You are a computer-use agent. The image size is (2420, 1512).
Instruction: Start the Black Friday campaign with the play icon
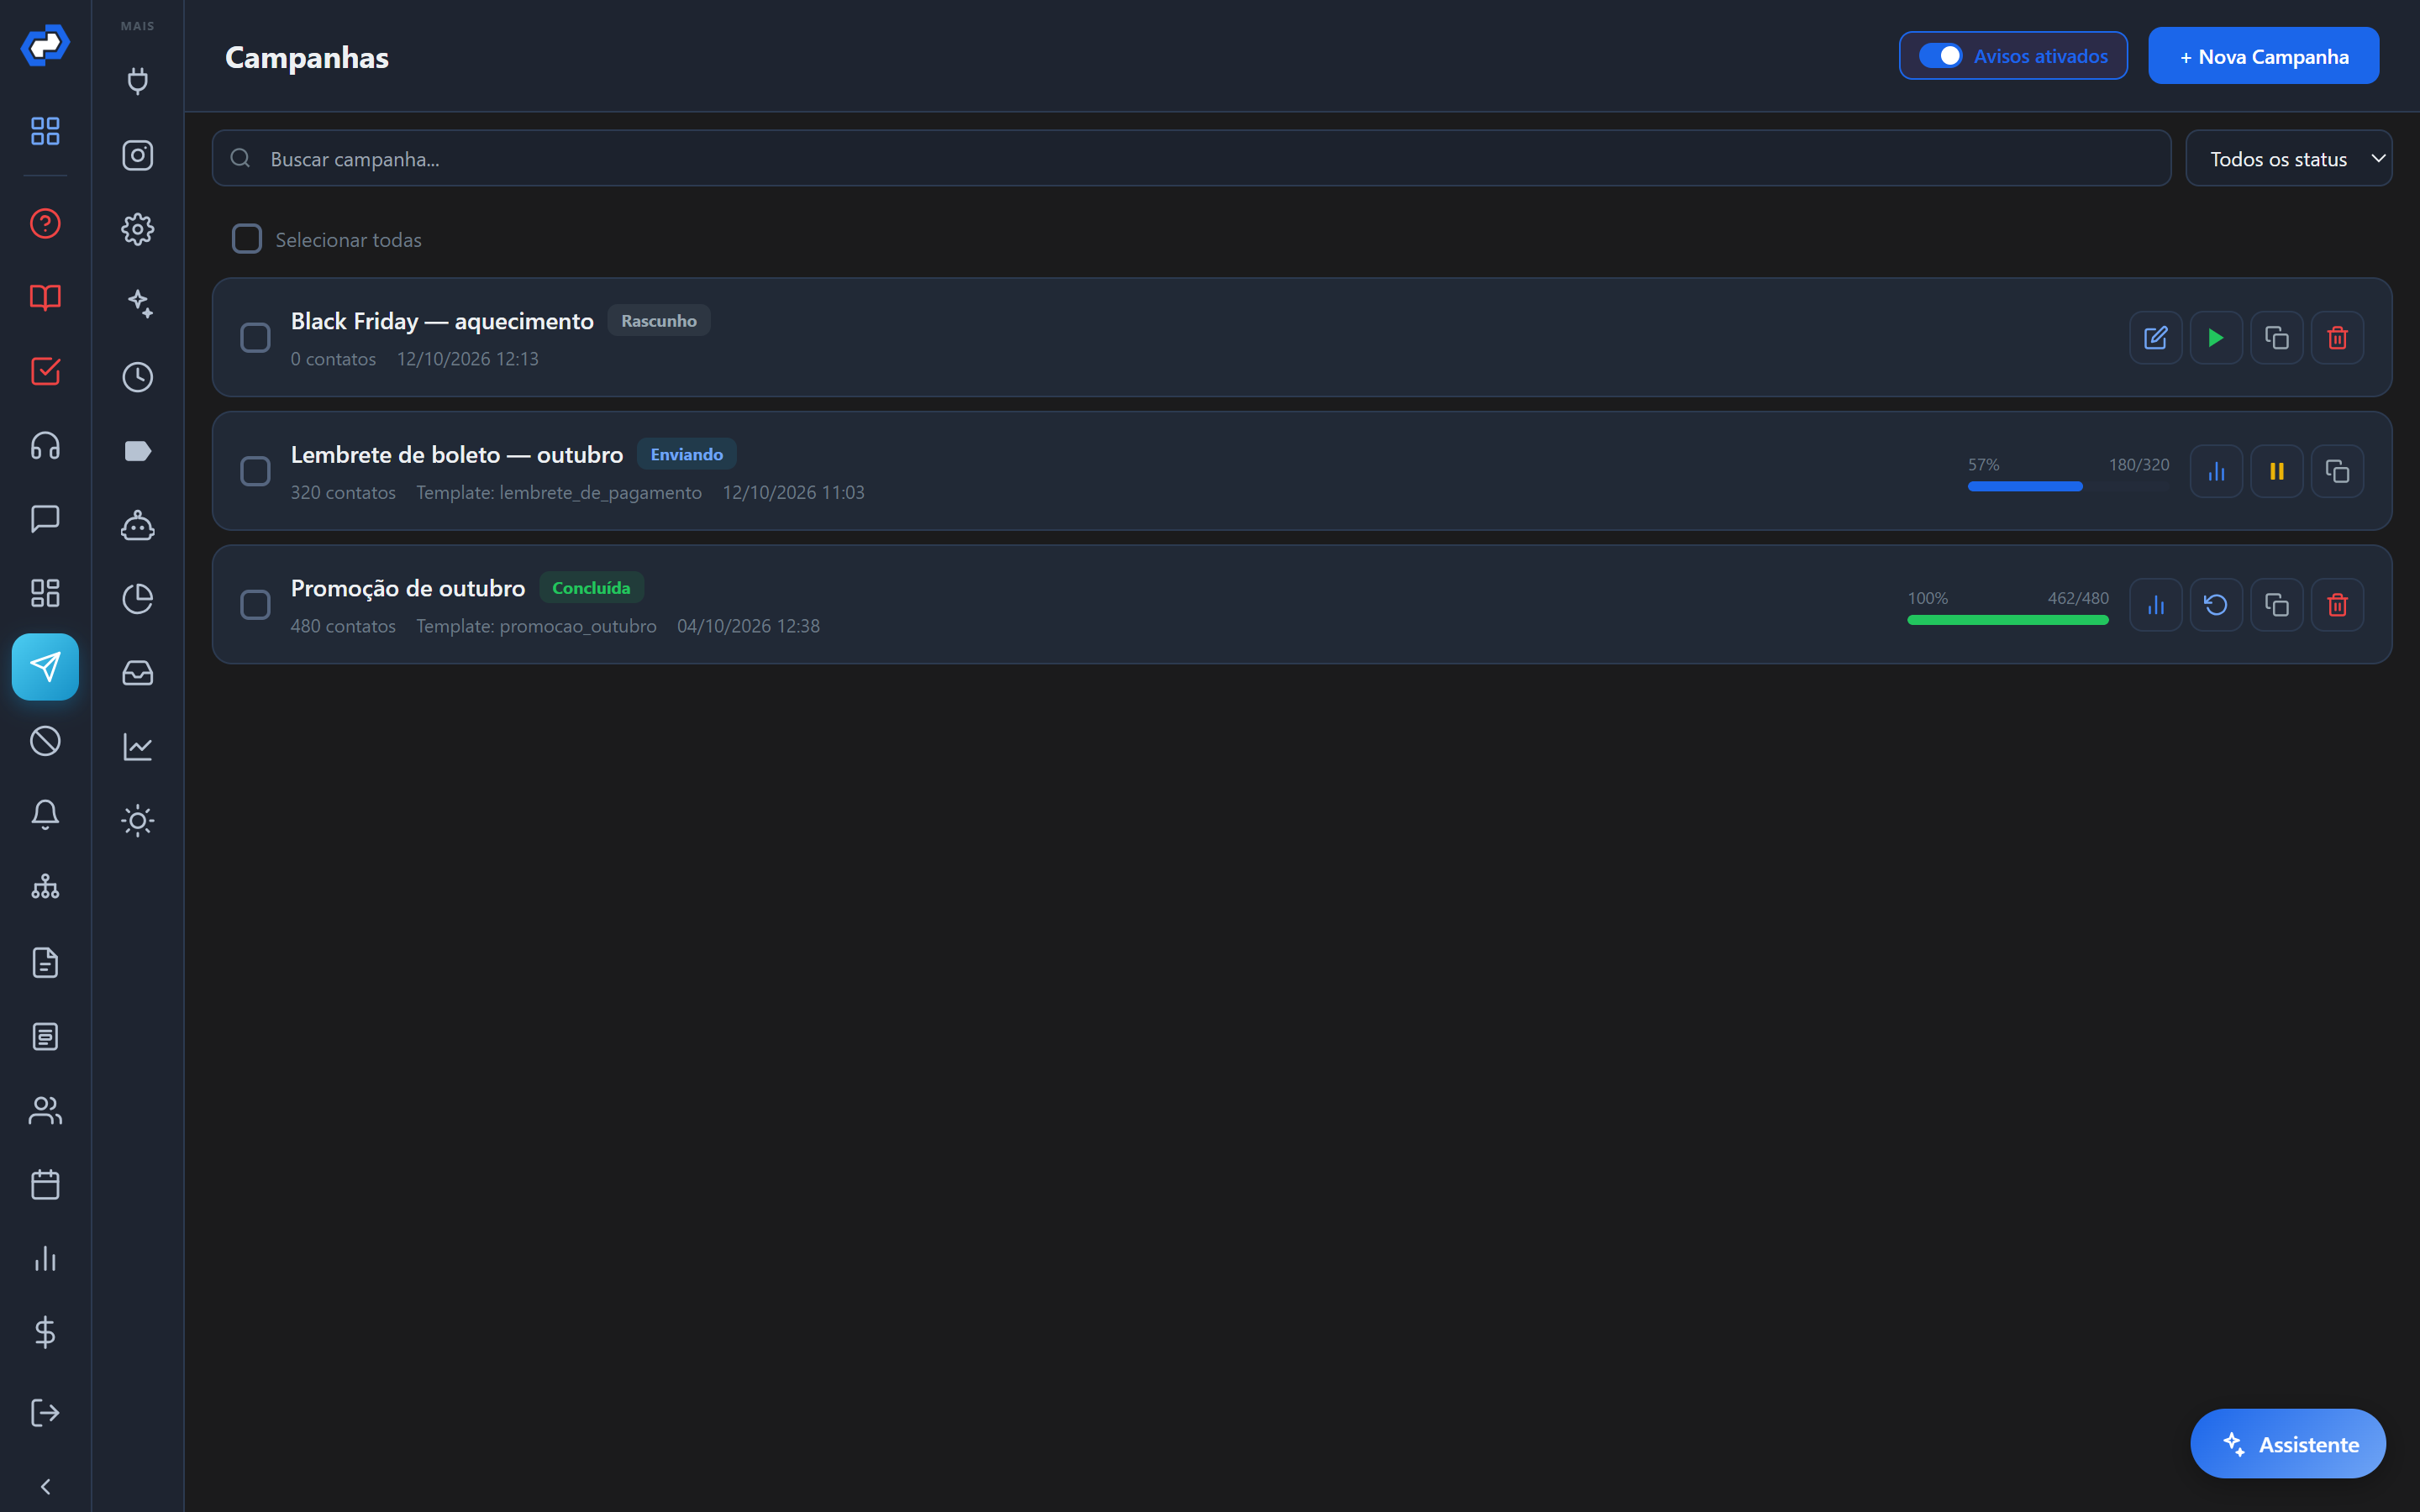pos(2216,338)
